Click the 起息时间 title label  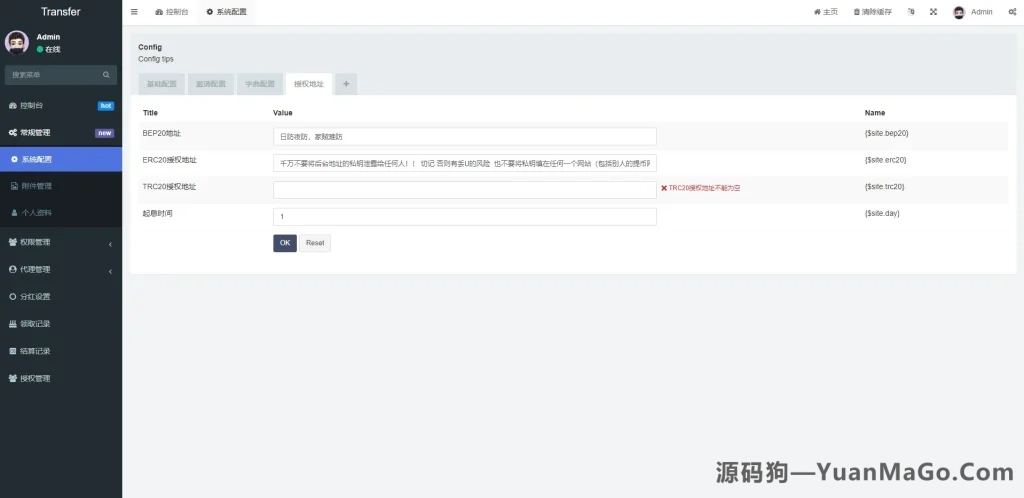coord(157,213)
